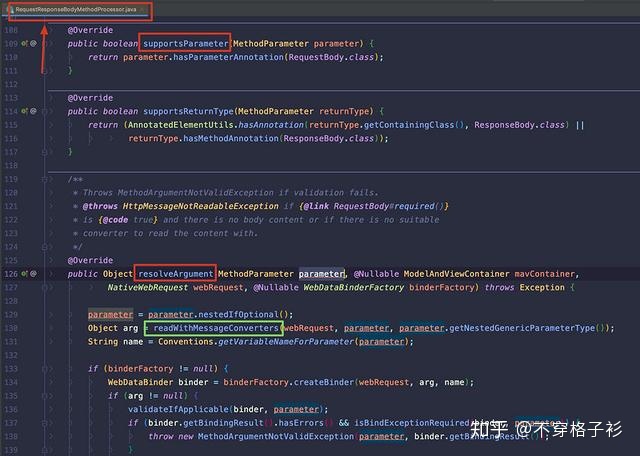The image size is (640, 456).
Task: Click hasParameterAnnotation in the return statement
Action: pyautogui.click(x=228, y=57)
